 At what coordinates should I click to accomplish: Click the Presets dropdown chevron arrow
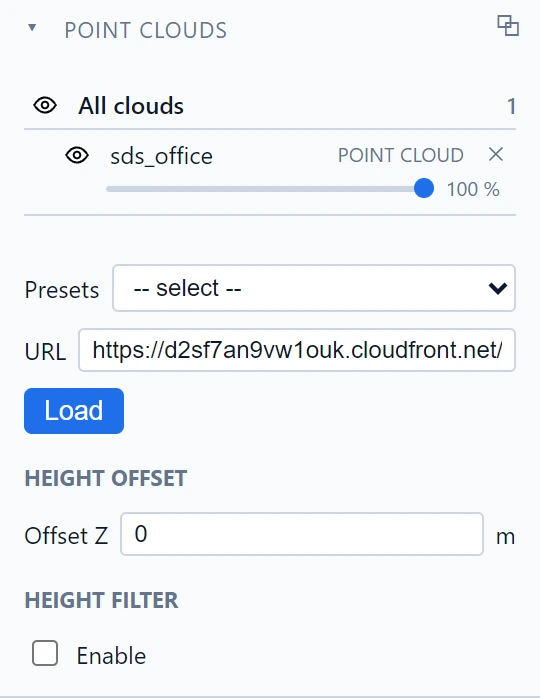(497, 288)
